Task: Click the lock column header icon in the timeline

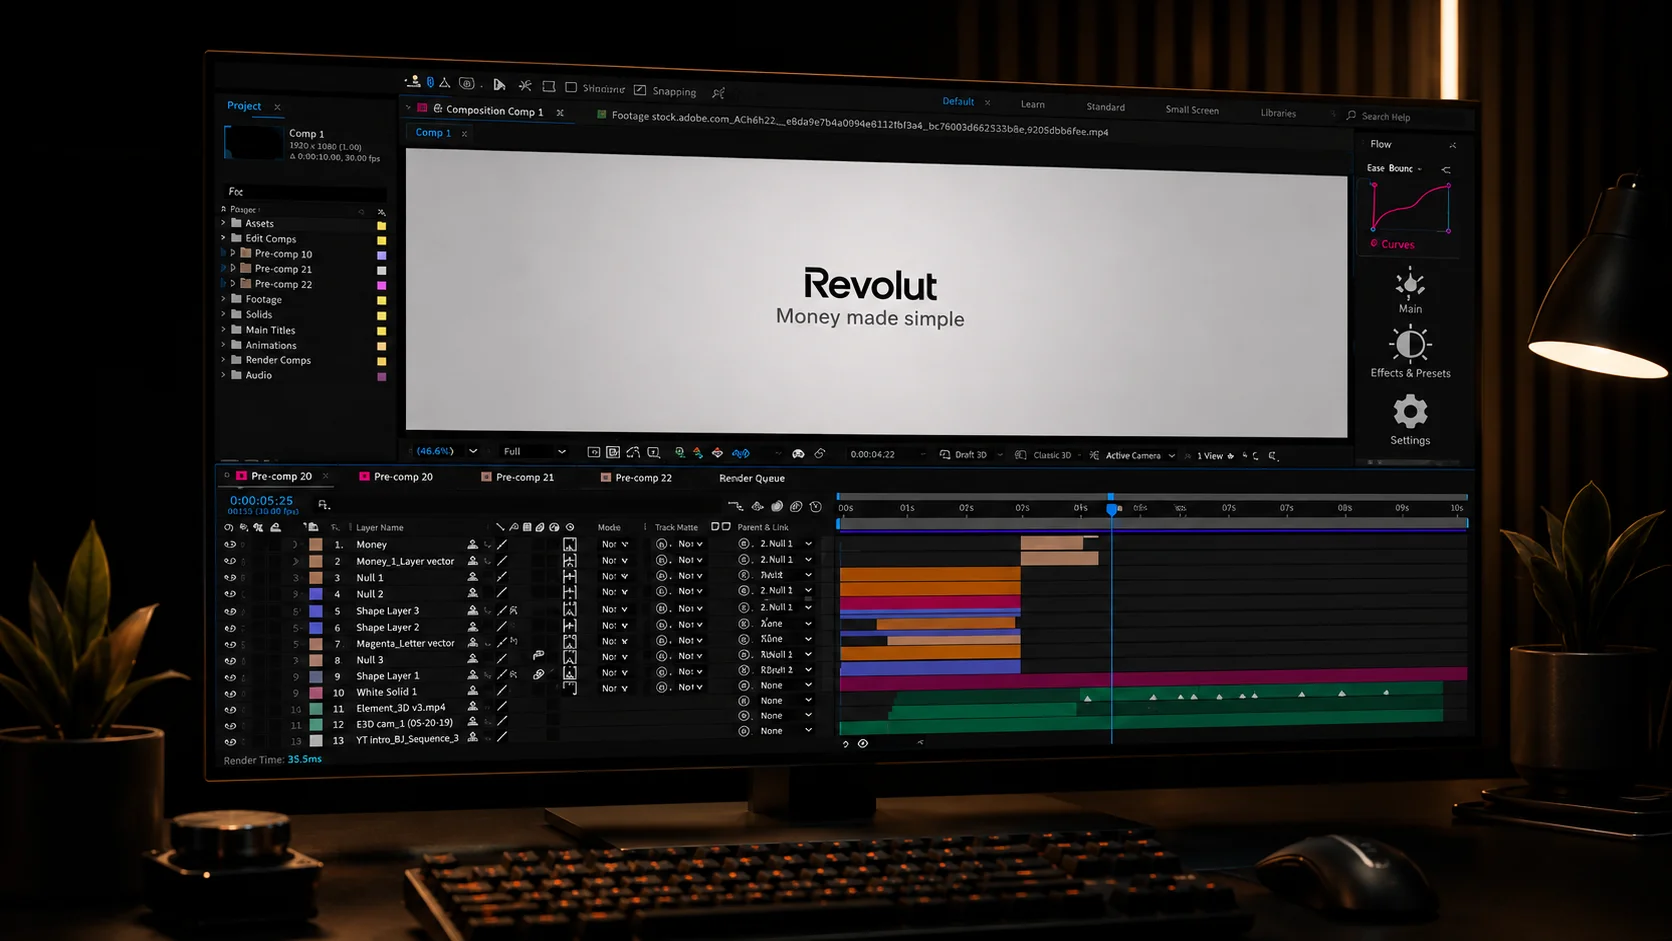Action: 276,527
